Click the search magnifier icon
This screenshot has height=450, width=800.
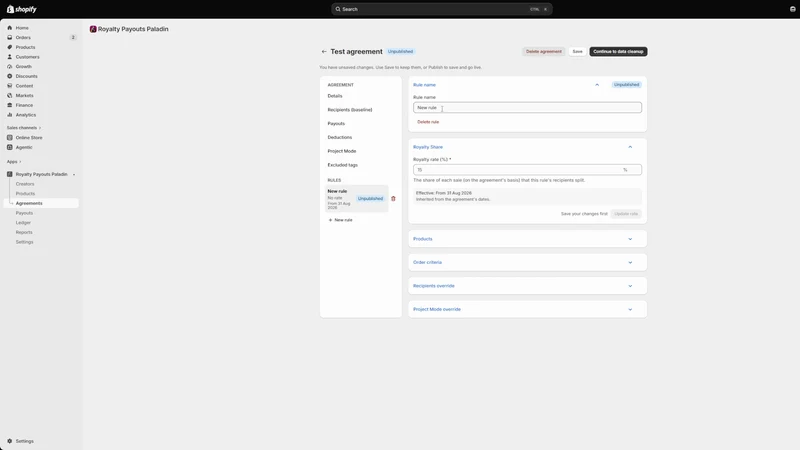tap(338, 9)
